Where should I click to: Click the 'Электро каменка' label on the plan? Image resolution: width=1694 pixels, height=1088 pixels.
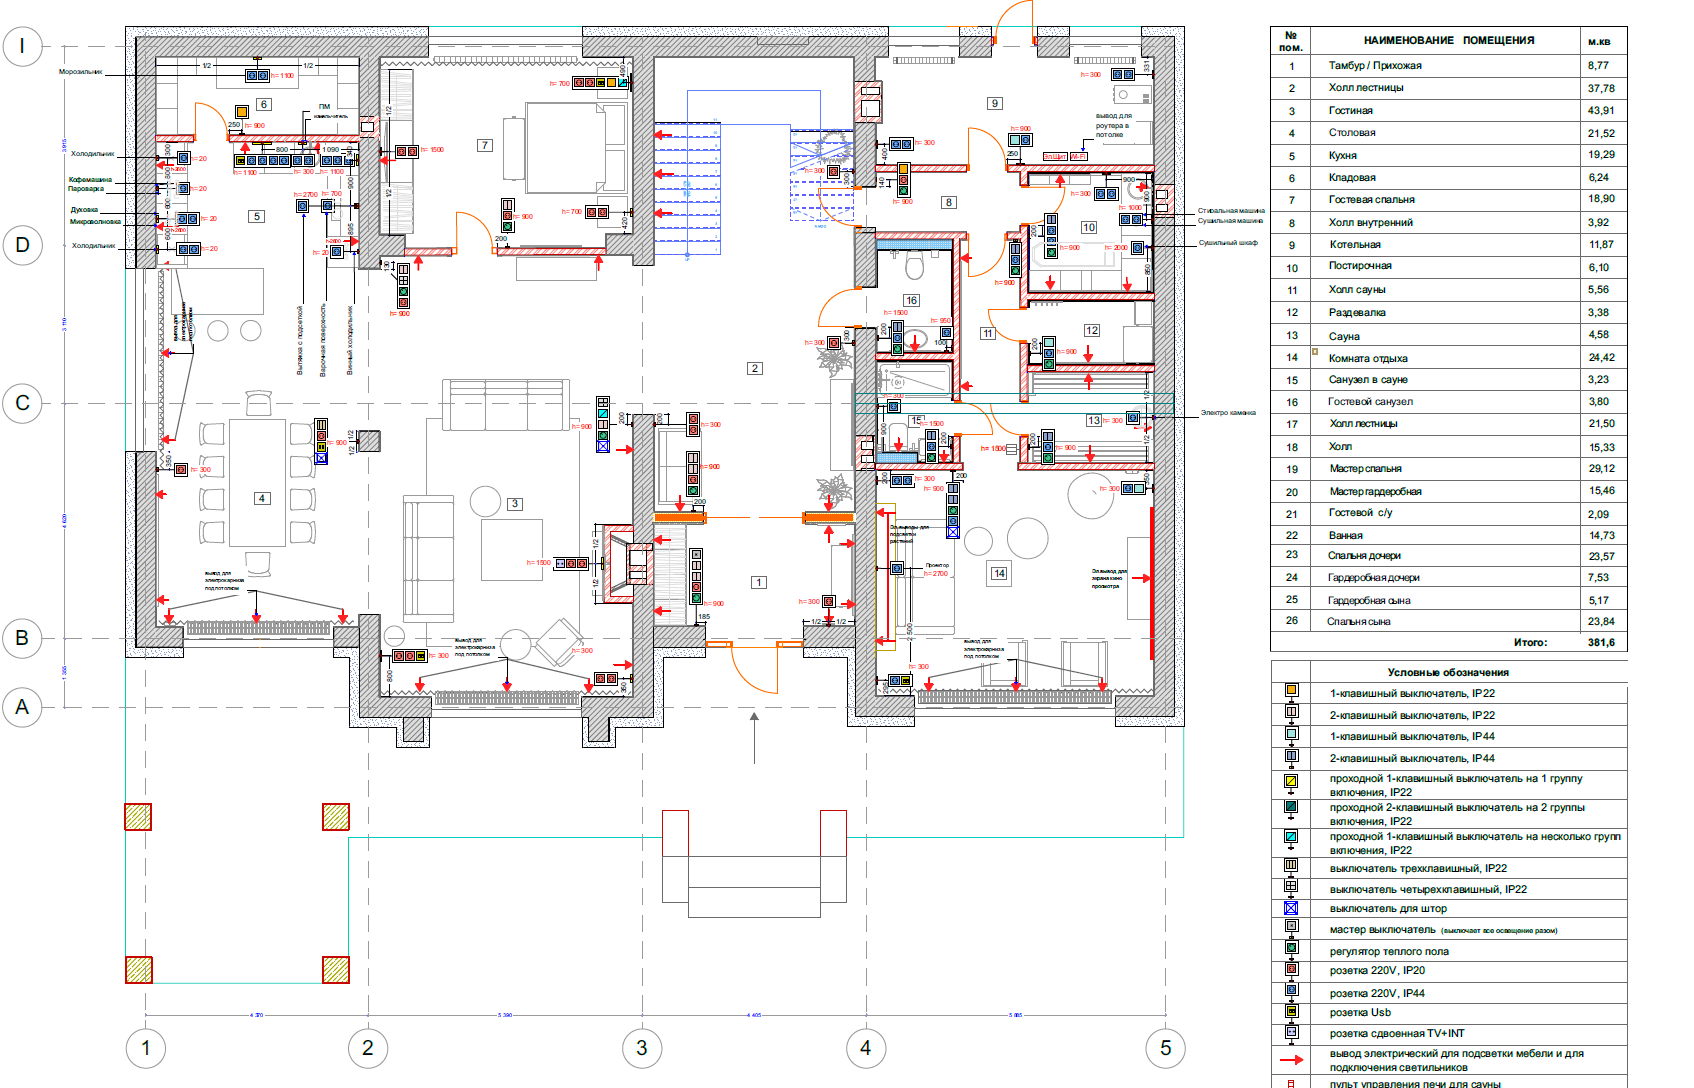(1228, 413)
